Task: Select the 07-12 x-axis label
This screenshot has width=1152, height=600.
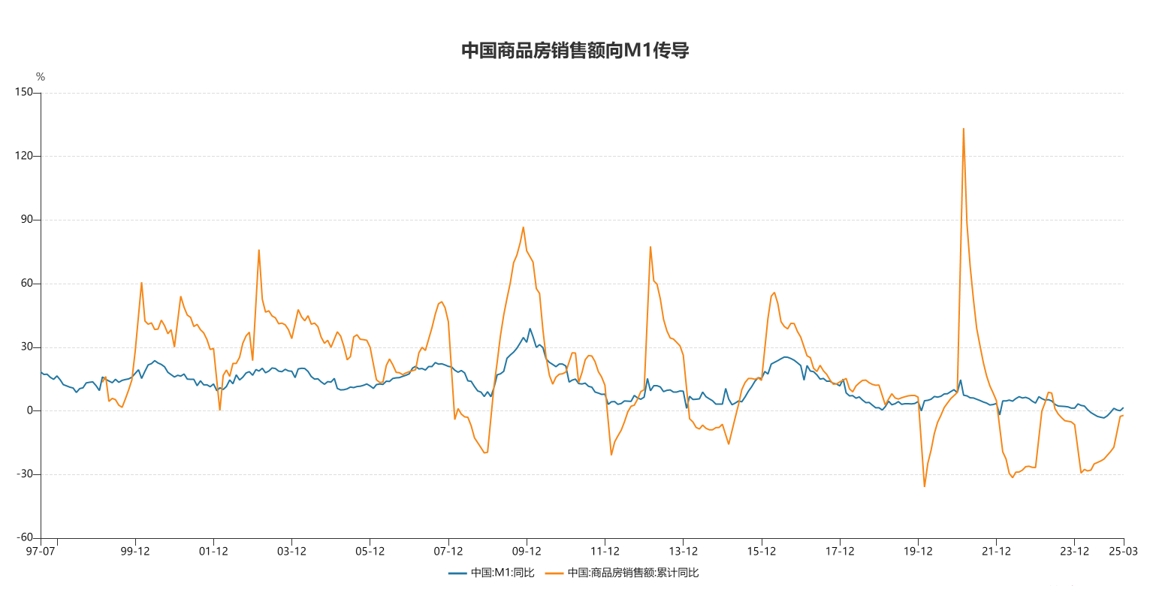Action: pyautogui.click(x=448, y=550)
